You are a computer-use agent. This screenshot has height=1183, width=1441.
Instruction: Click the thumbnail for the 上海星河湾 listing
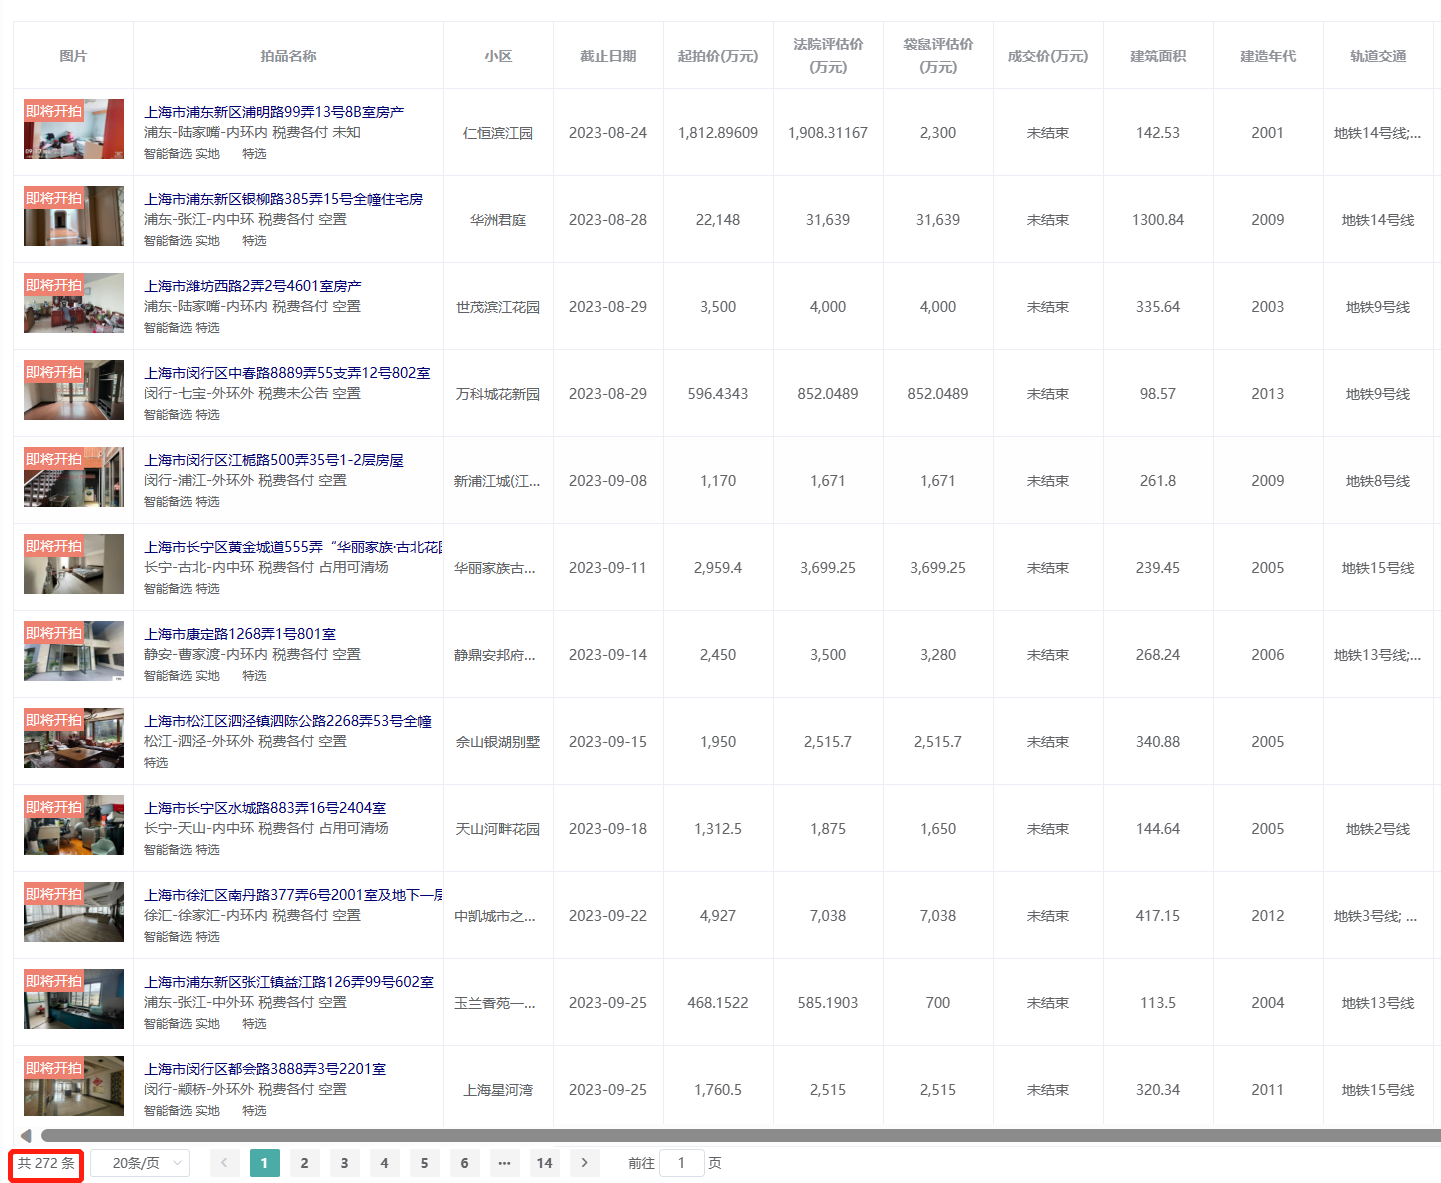click(x=73, y=1086)
